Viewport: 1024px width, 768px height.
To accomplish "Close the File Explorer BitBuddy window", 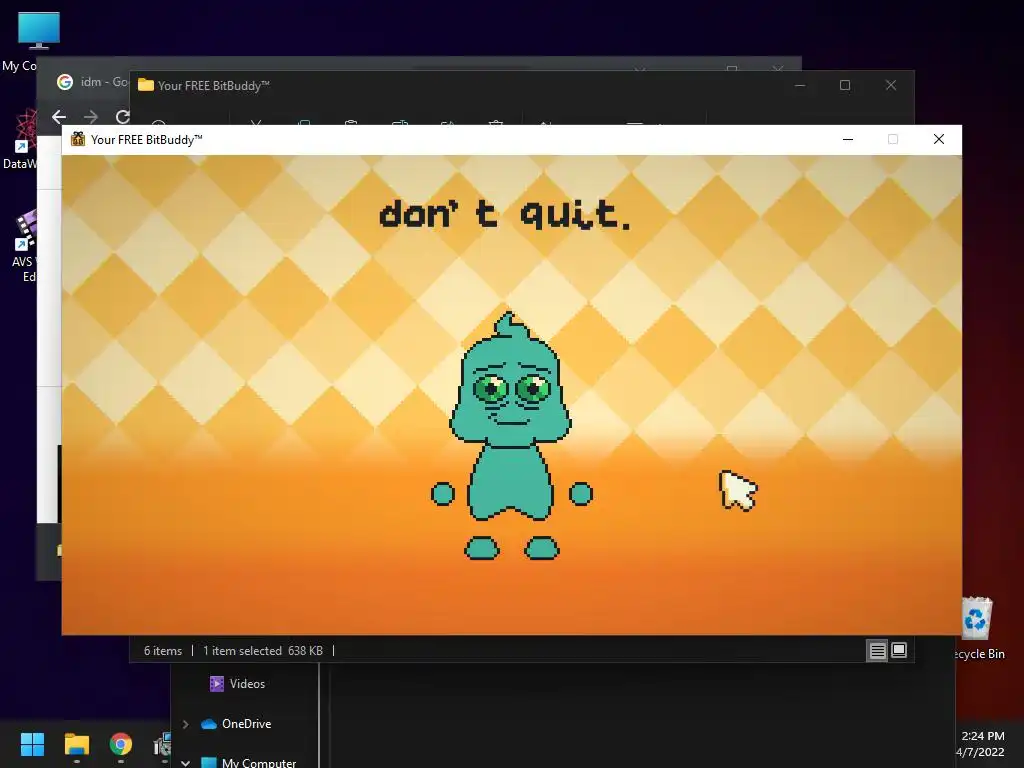I will pos(891,85).
